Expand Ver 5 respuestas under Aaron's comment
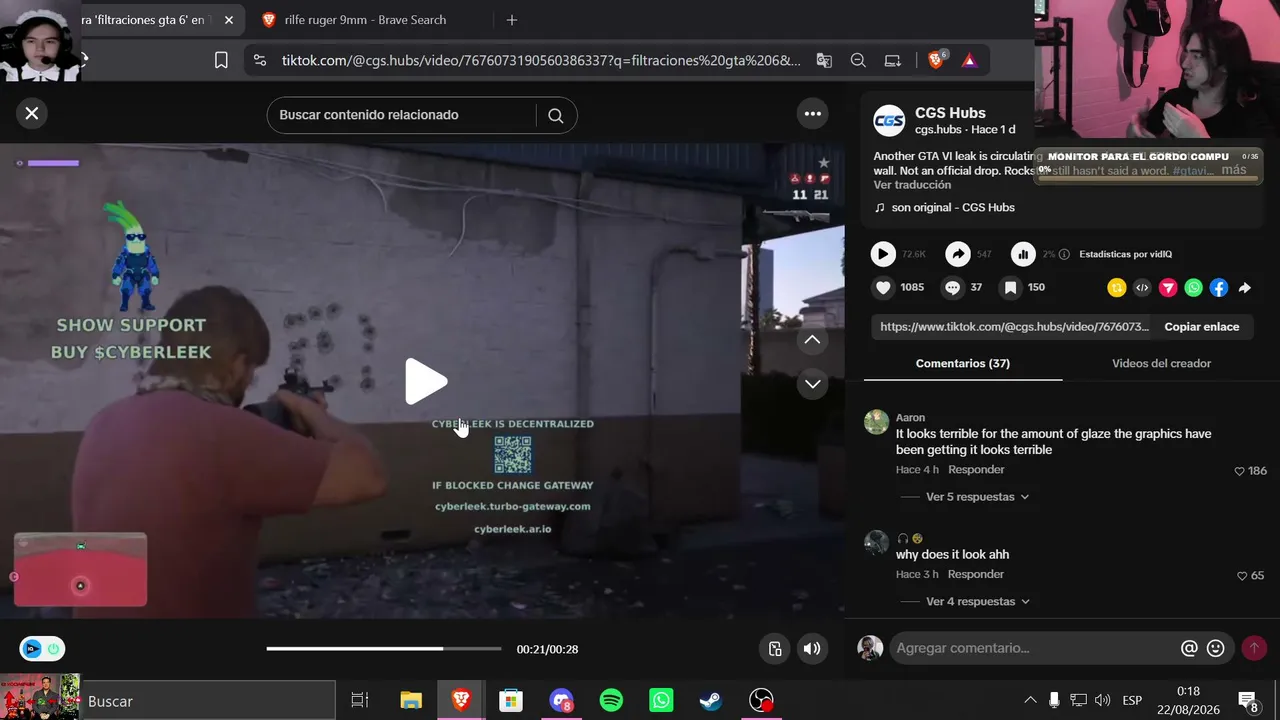 [977, 497]
